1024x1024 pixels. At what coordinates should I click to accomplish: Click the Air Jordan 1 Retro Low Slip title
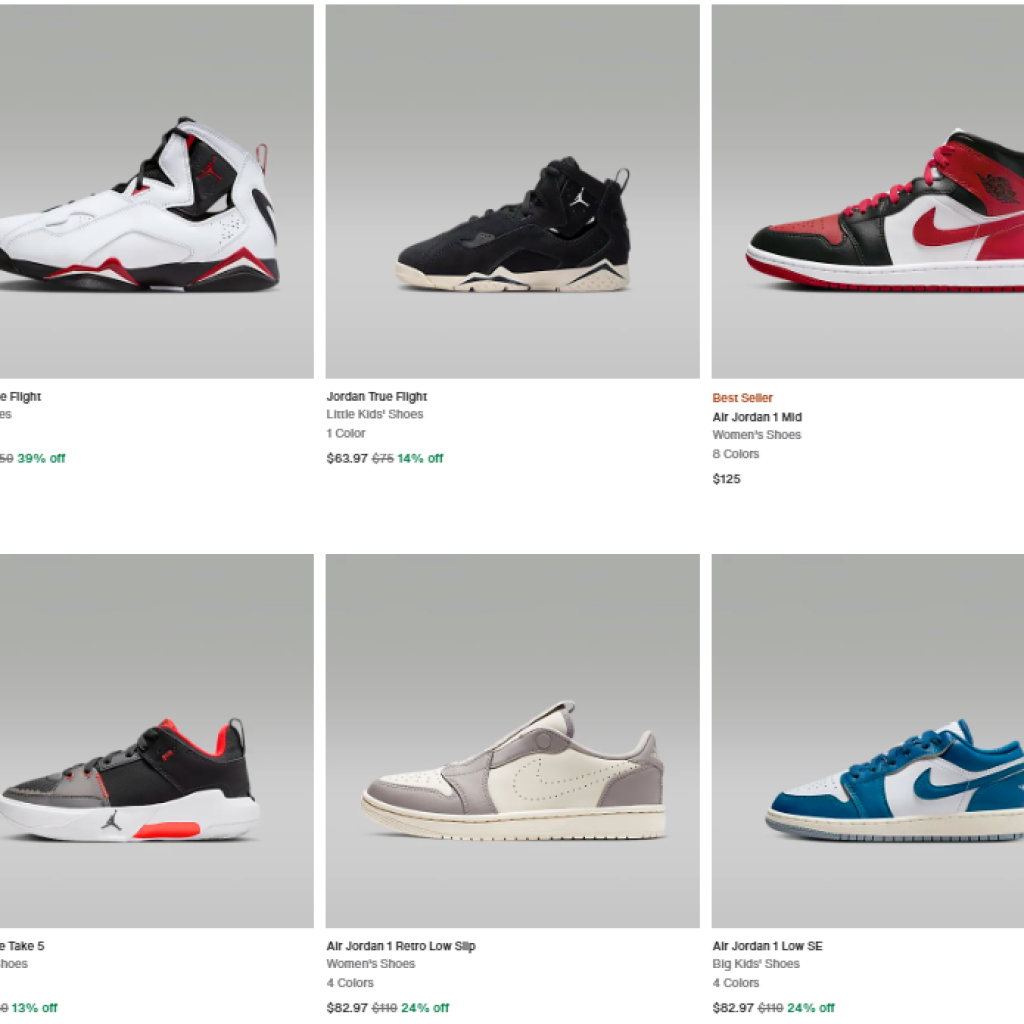point(401,946)
